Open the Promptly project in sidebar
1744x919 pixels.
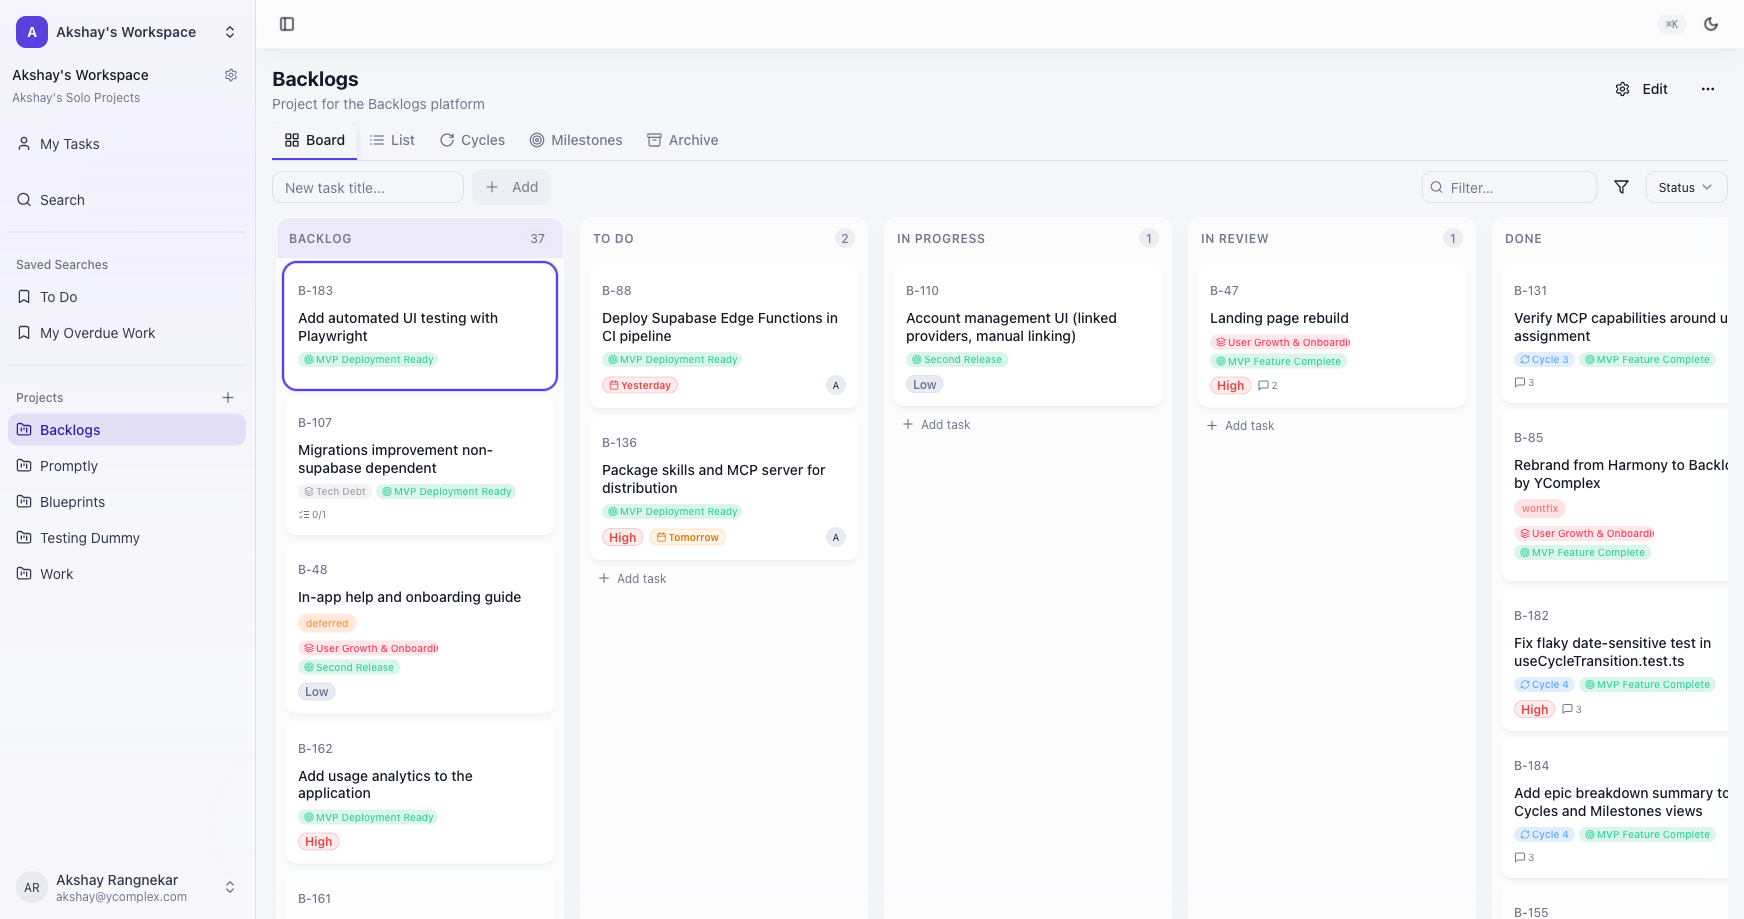click(x=69, y=466)
